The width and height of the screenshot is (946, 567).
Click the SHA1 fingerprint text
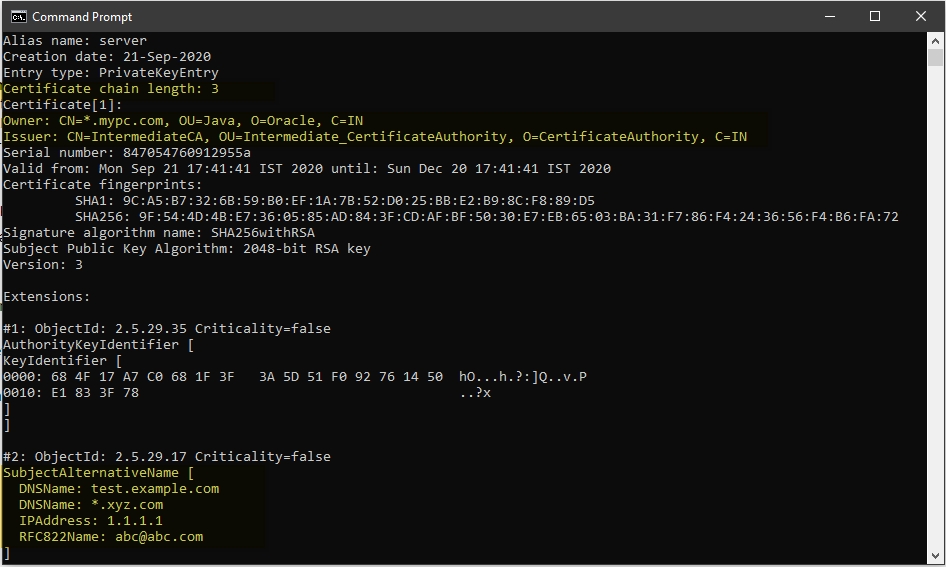[x=335, y=201]
